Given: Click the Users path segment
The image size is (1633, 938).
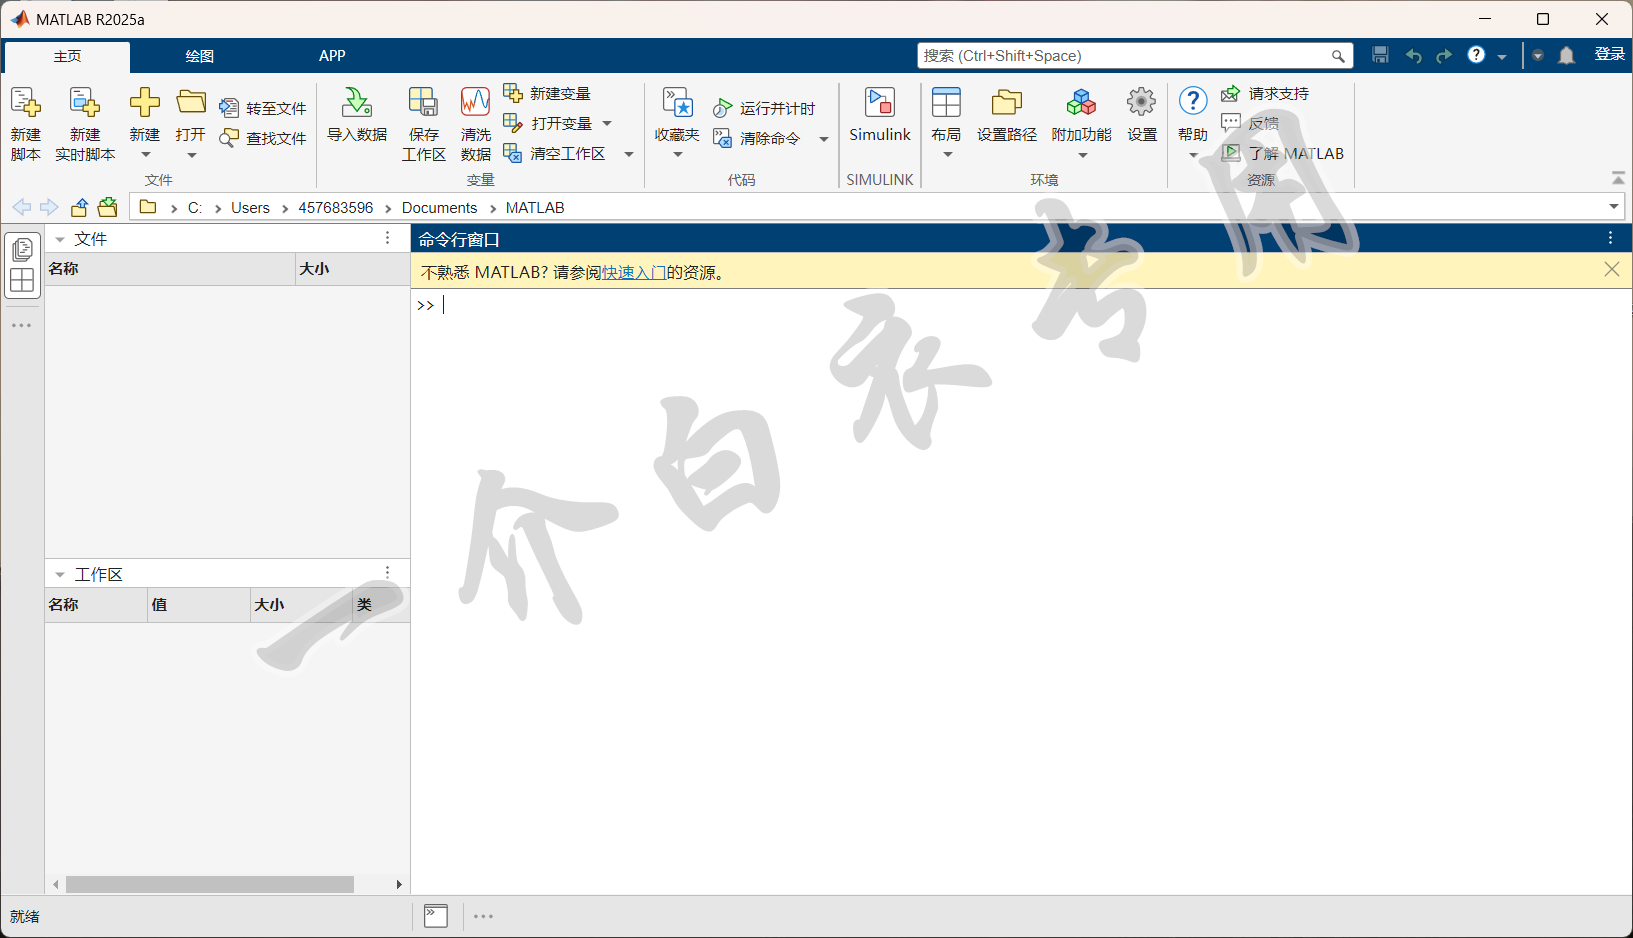Looking at the screenshot, I should 250,208.
